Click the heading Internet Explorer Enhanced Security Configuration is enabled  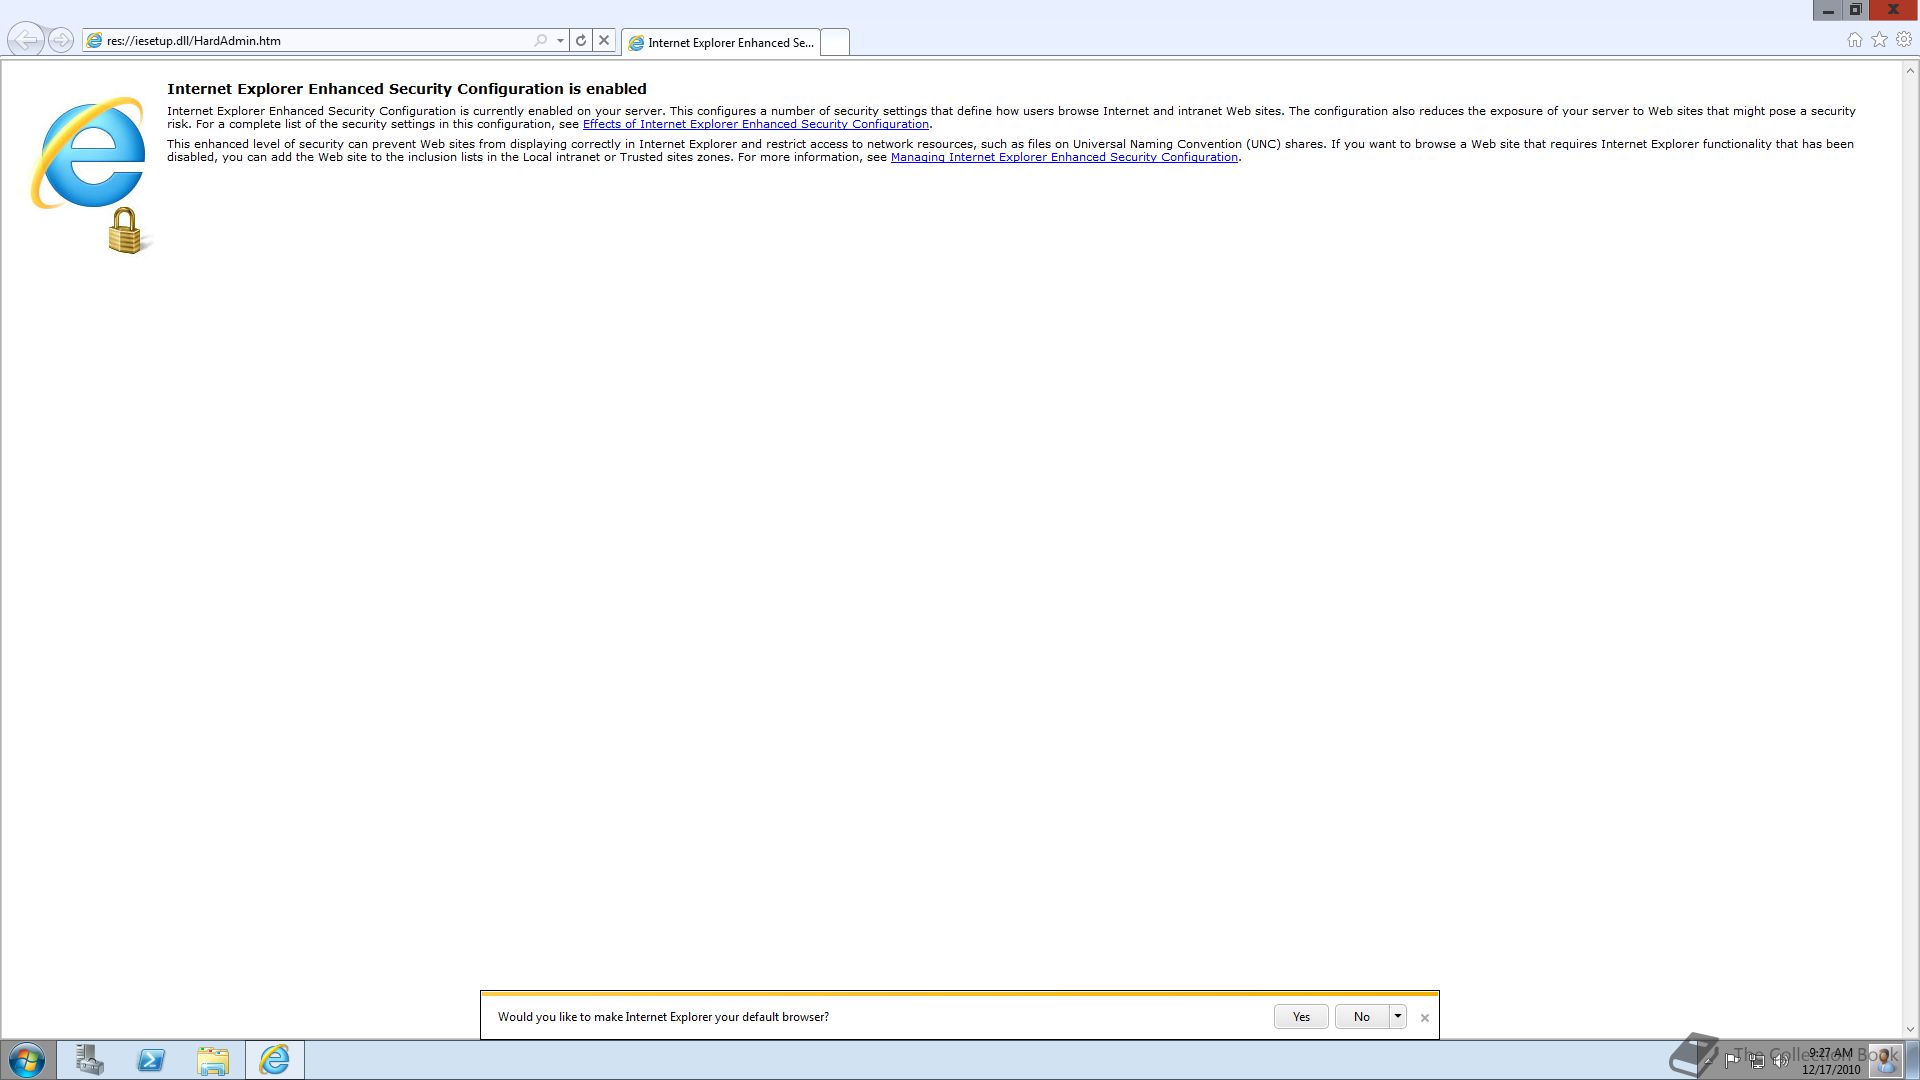pos(407,89)
